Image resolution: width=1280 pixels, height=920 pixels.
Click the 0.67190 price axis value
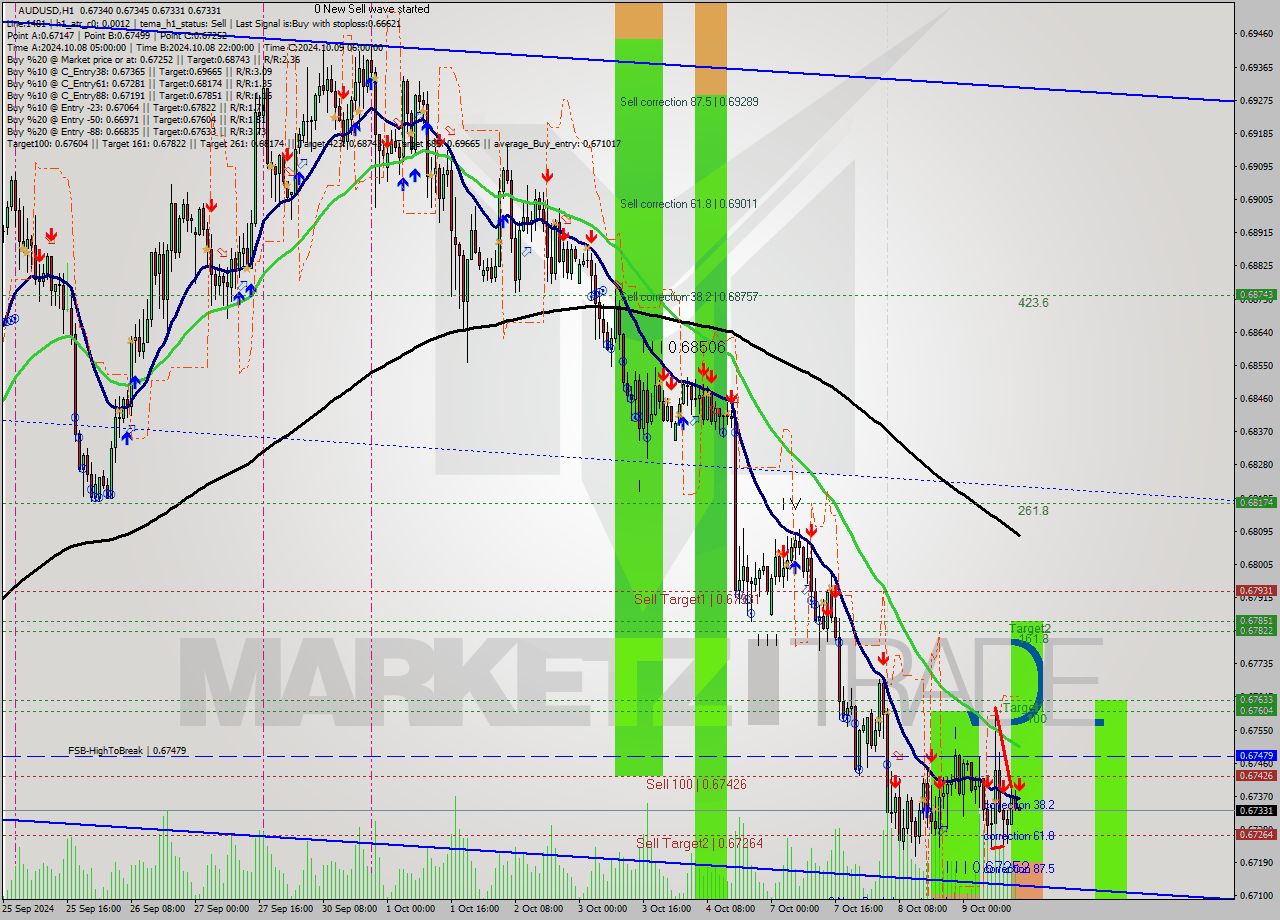click(1256, 862)
